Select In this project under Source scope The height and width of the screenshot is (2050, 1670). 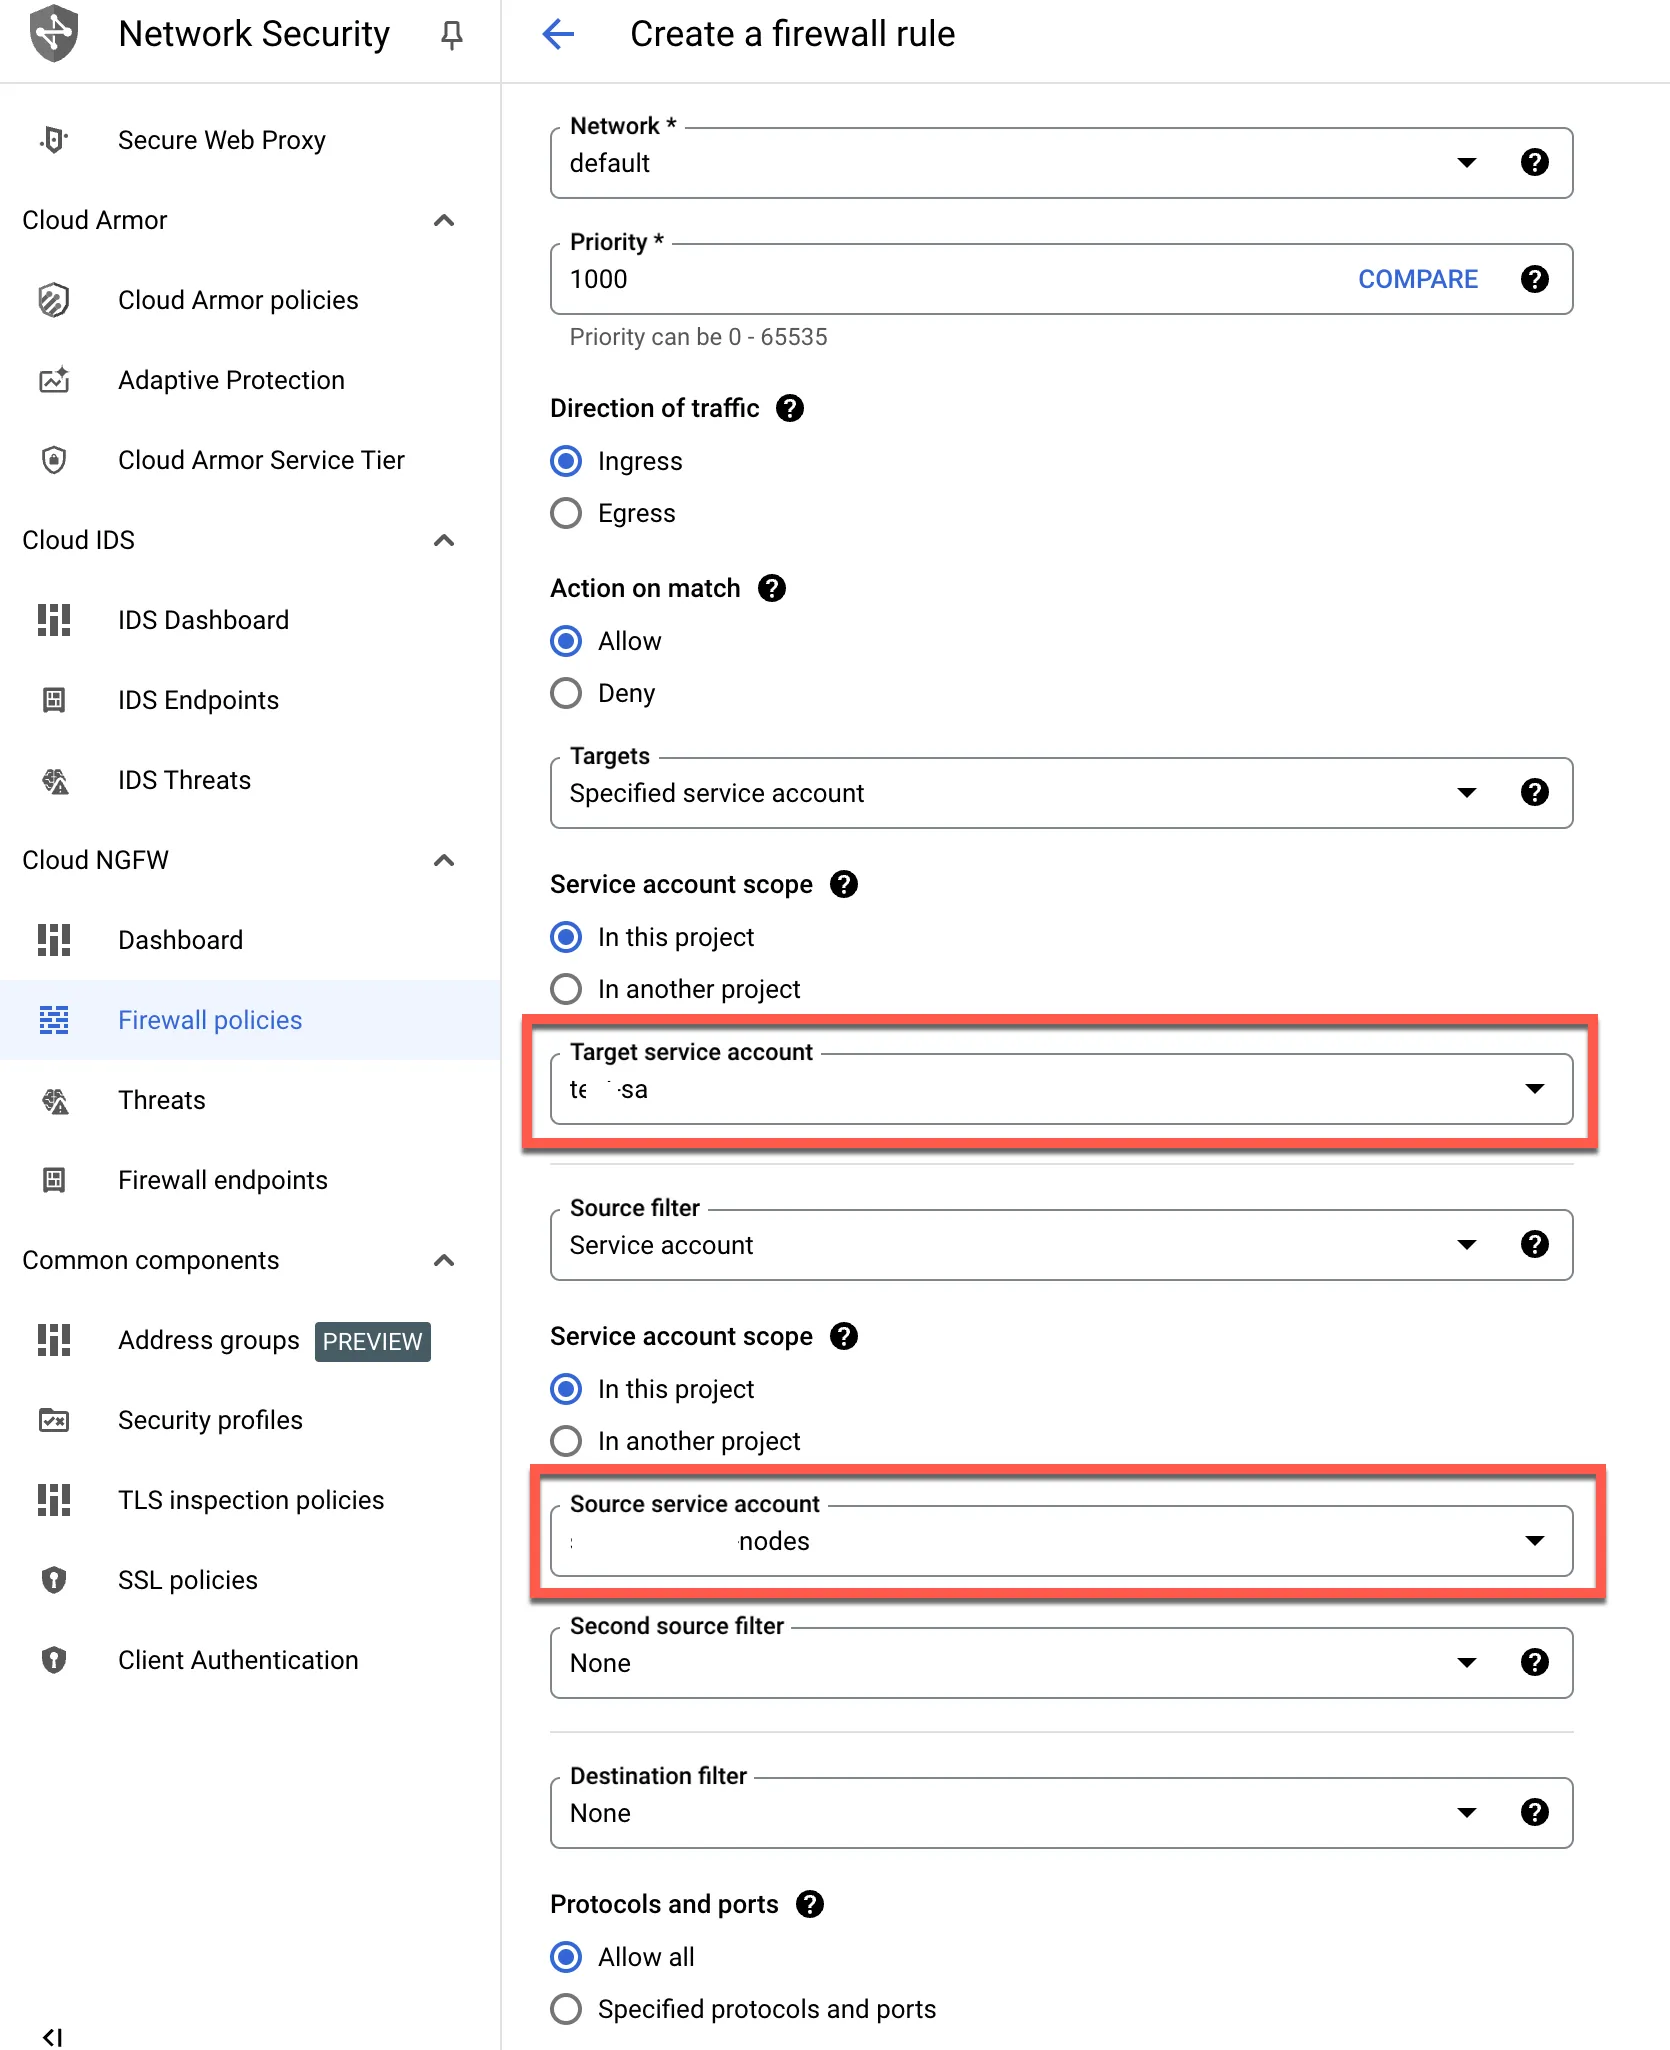point(566,1389)
